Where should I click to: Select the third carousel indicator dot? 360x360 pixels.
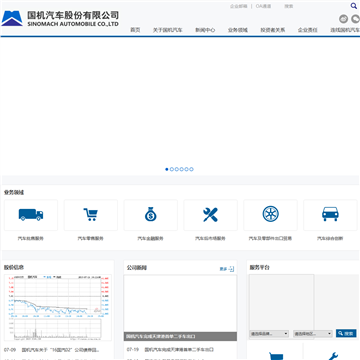[177, 169]
